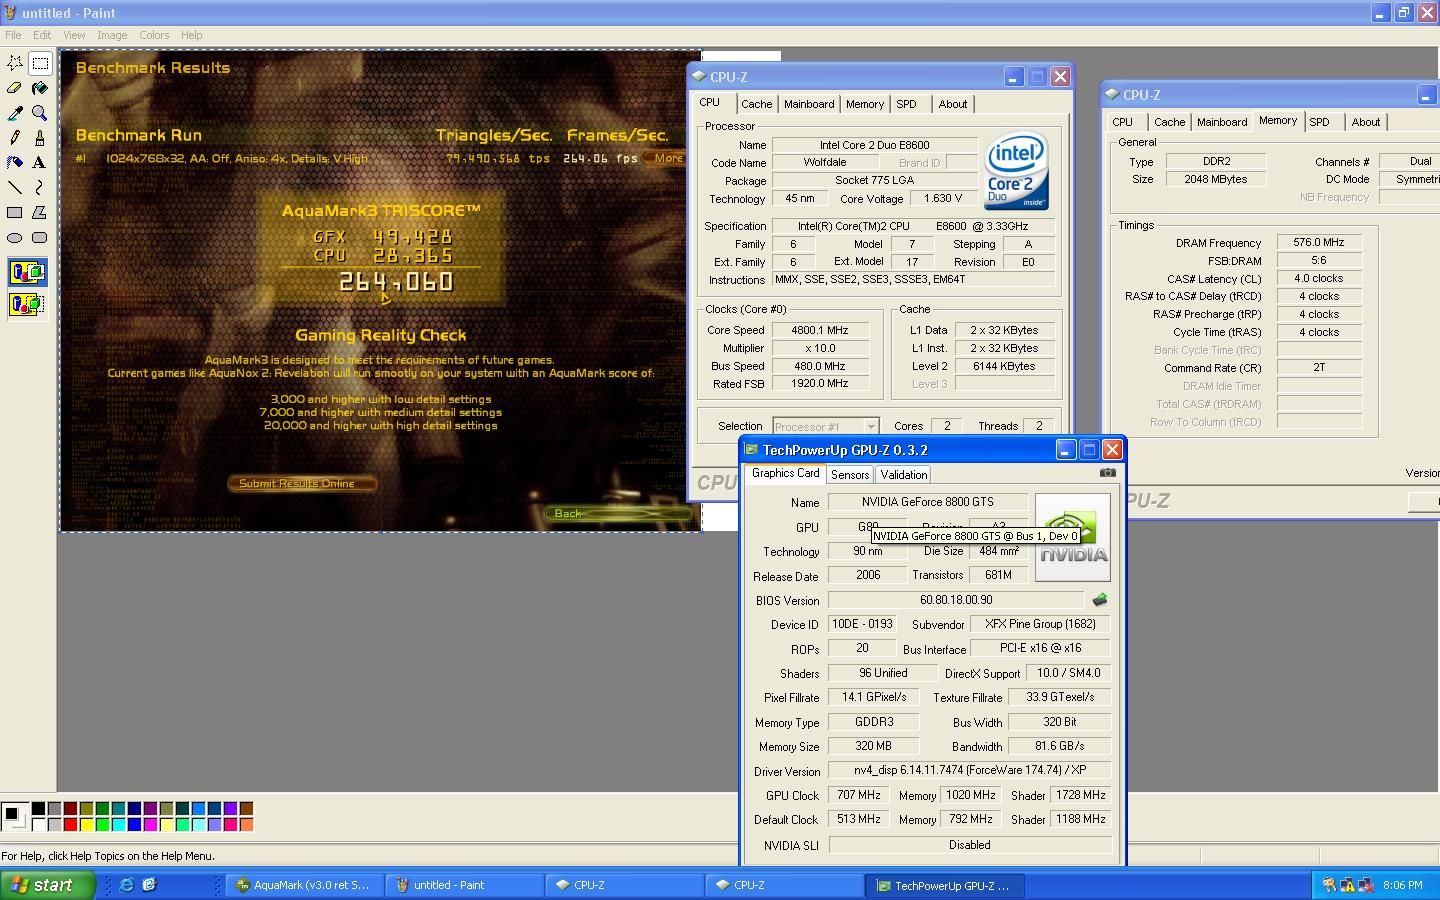Select the Text tool in Paint

click(x=40, y=162)
